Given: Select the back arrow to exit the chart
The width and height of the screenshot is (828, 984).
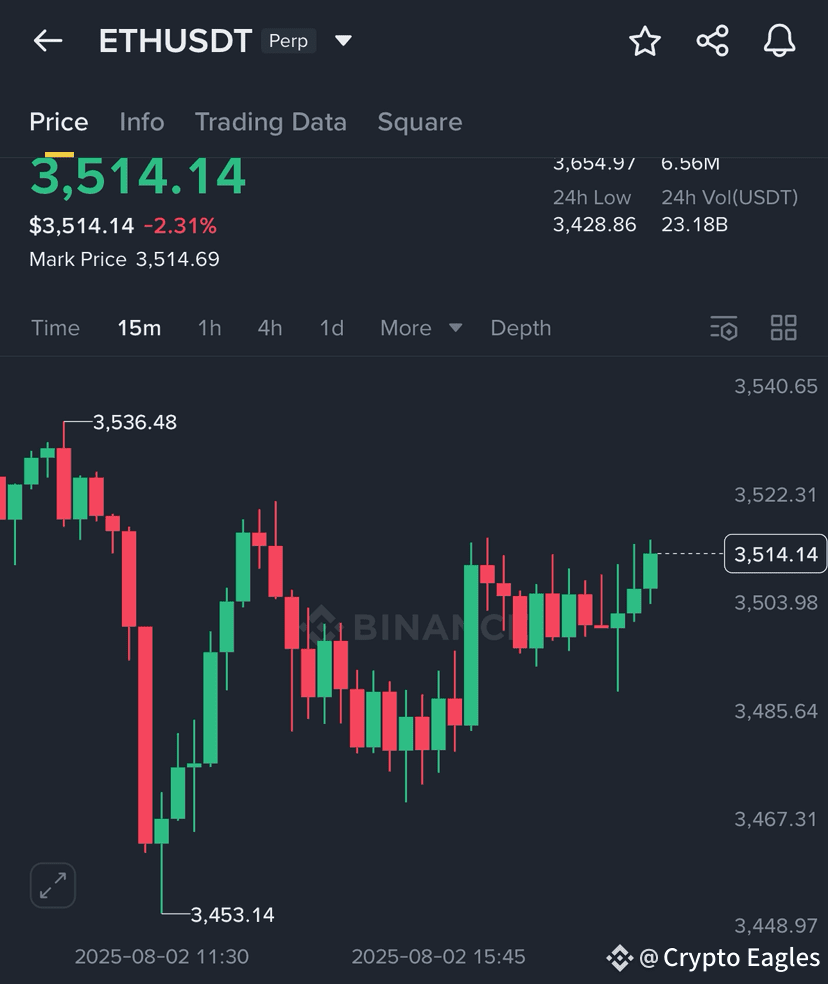Looking at the screenshot, I should (x=48, y=41).
